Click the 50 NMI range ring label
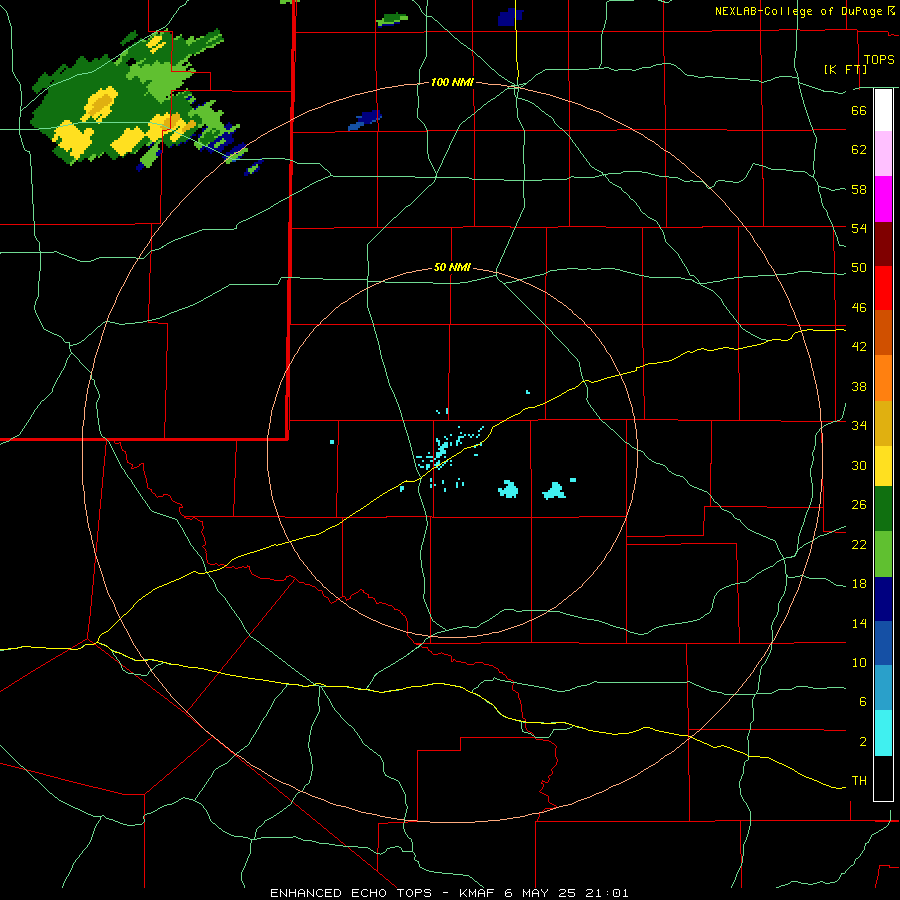 click(x=452, y=267)
